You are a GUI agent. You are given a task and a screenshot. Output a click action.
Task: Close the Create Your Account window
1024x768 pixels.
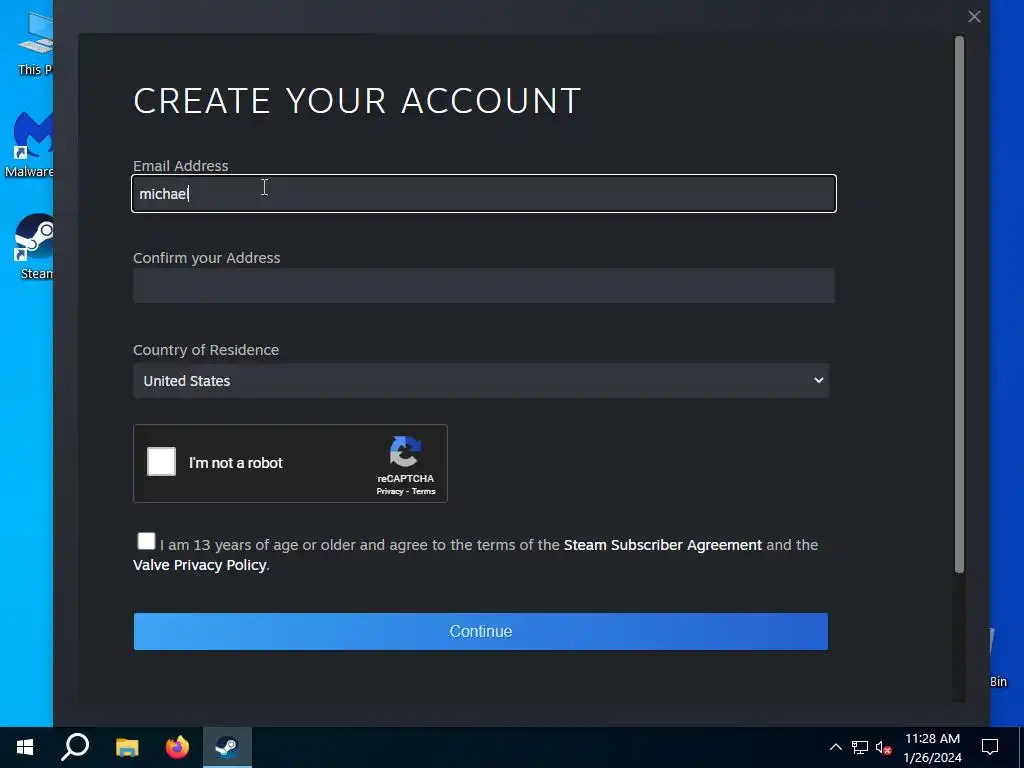click(x=974, y=16)
